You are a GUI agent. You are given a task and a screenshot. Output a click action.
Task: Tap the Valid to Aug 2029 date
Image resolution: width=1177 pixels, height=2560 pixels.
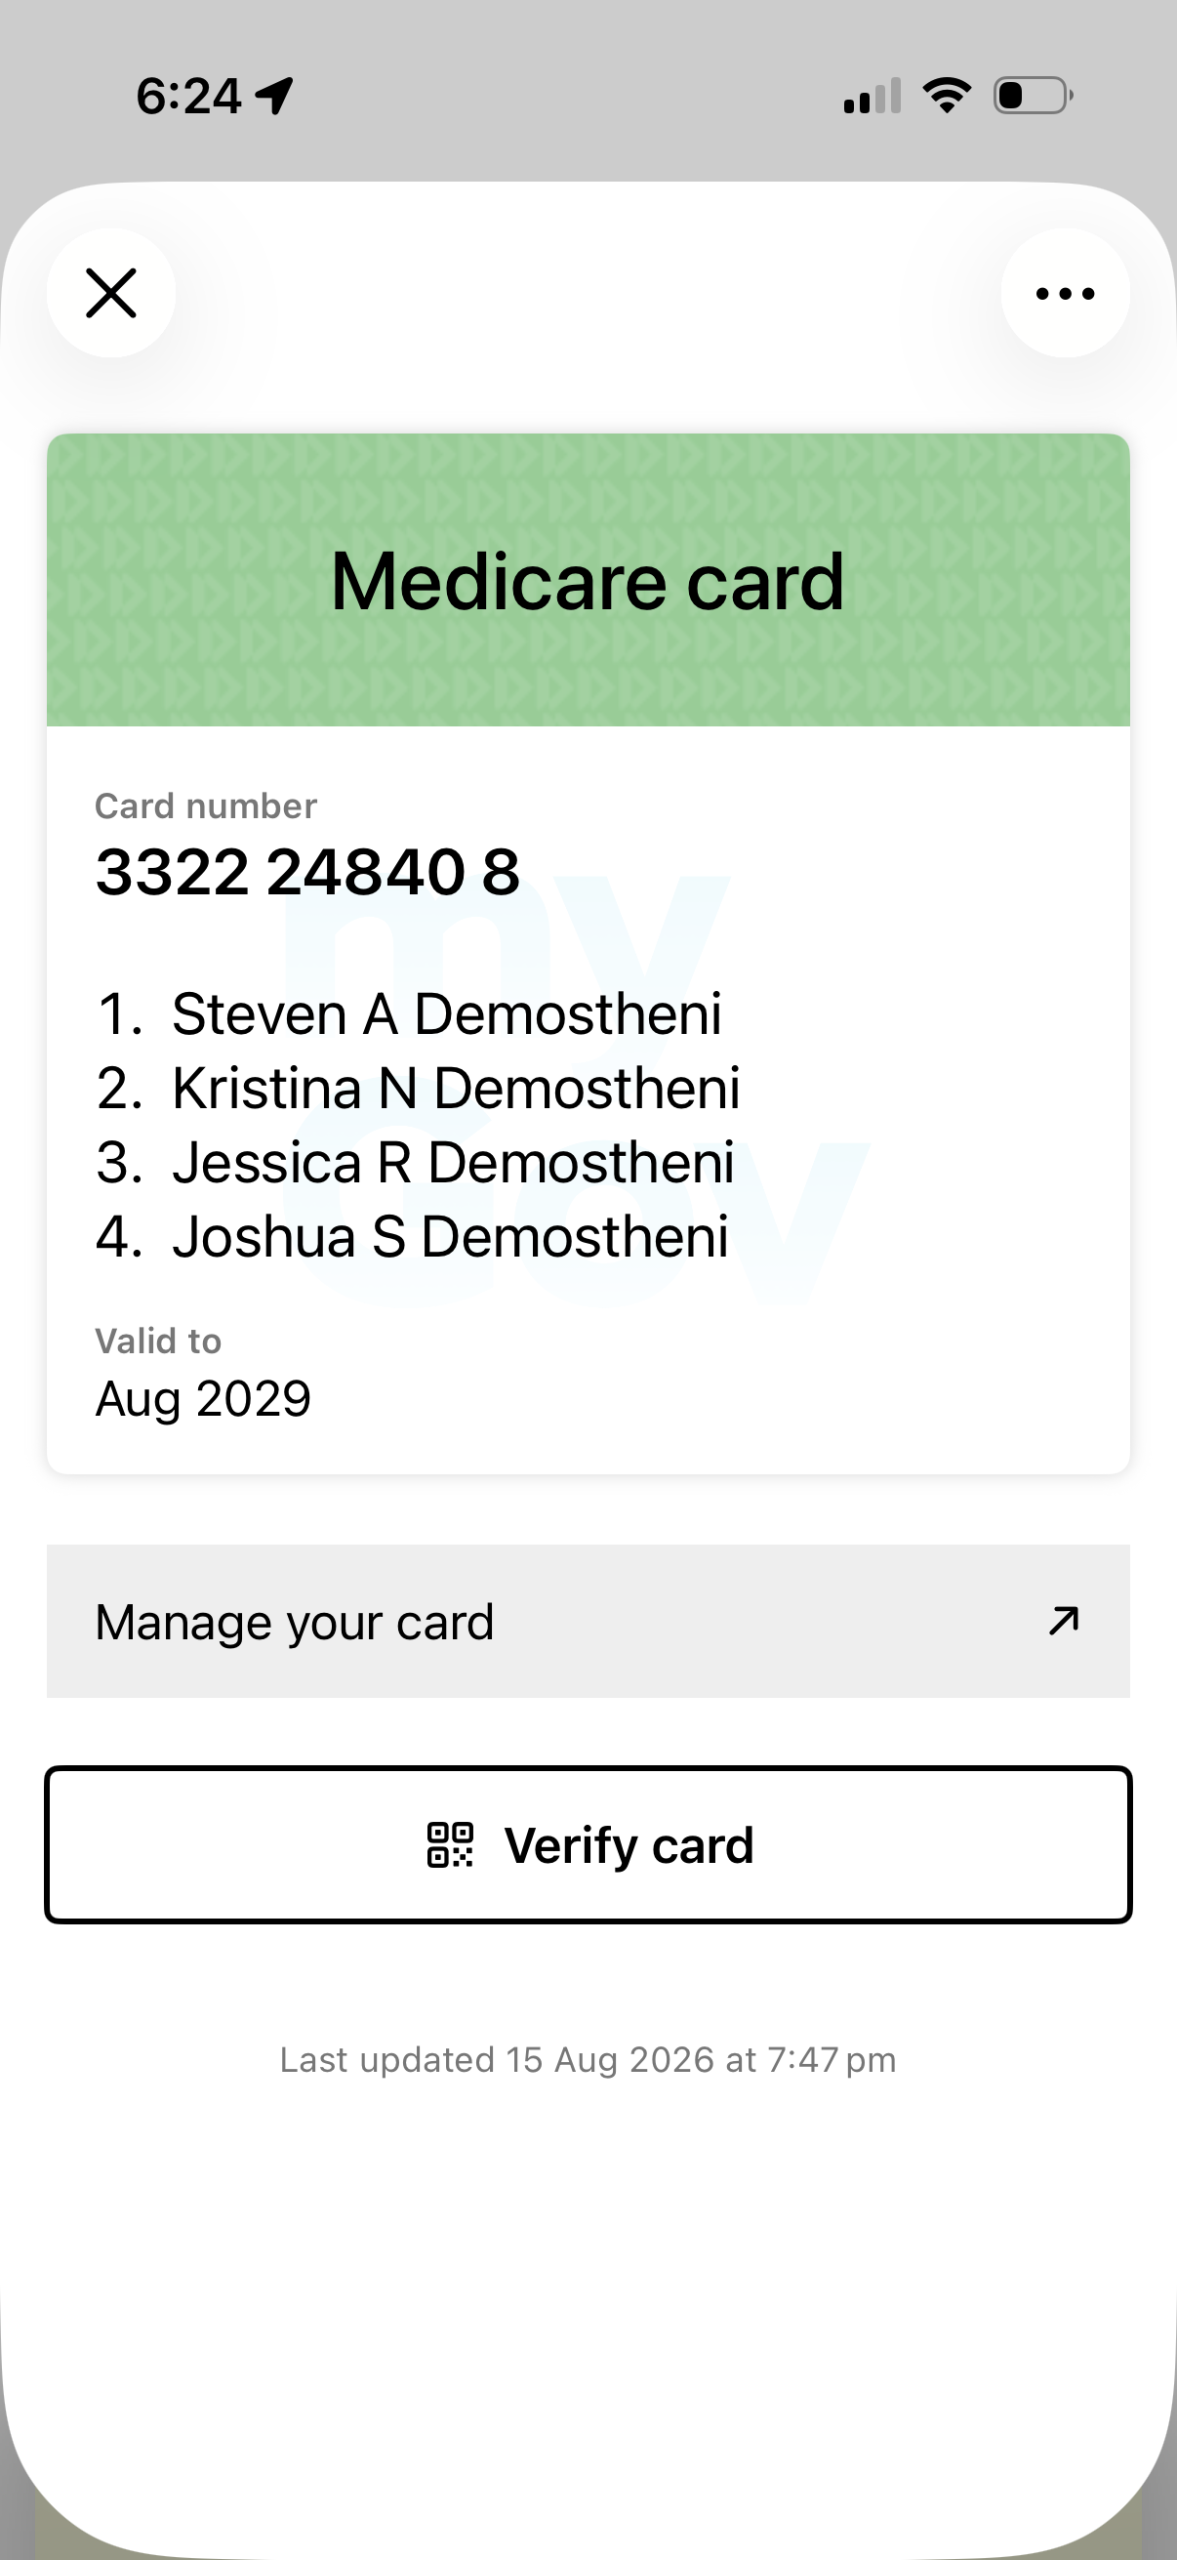[203, 1398]
